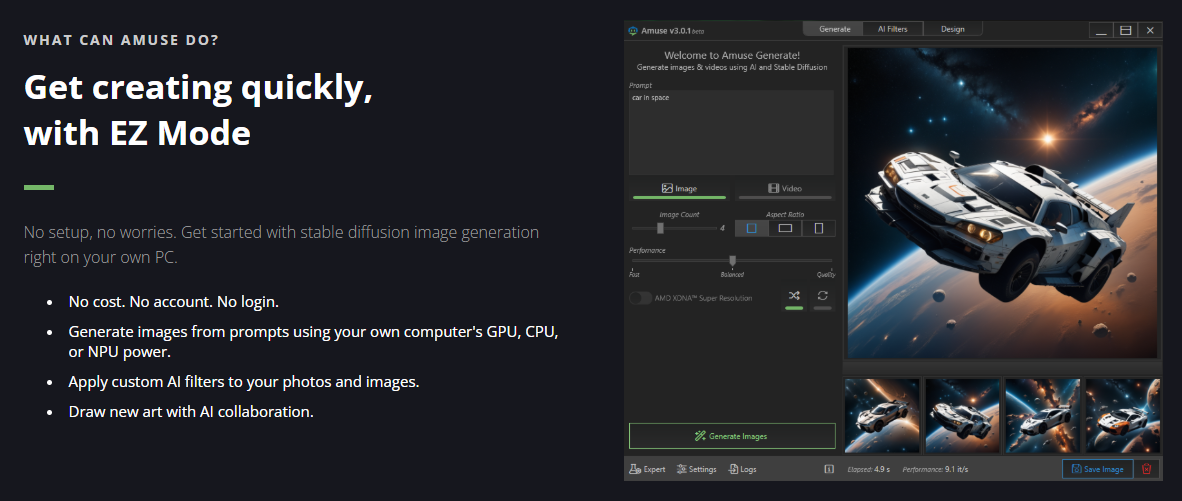The width and height of the screenshot is (1182, 501).
Task: Open the info icon in status bar
Action: [828, 469]
